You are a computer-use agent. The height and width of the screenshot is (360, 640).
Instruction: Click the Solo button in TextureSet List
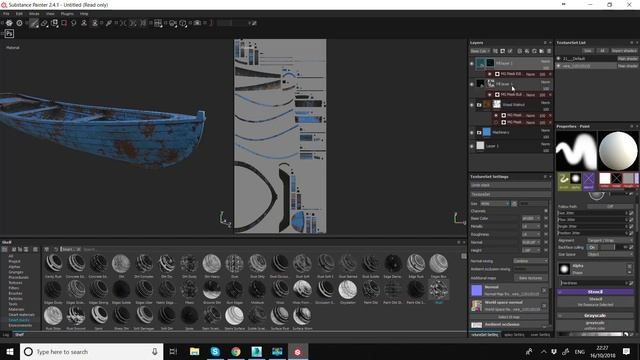[x=588, y=51]
